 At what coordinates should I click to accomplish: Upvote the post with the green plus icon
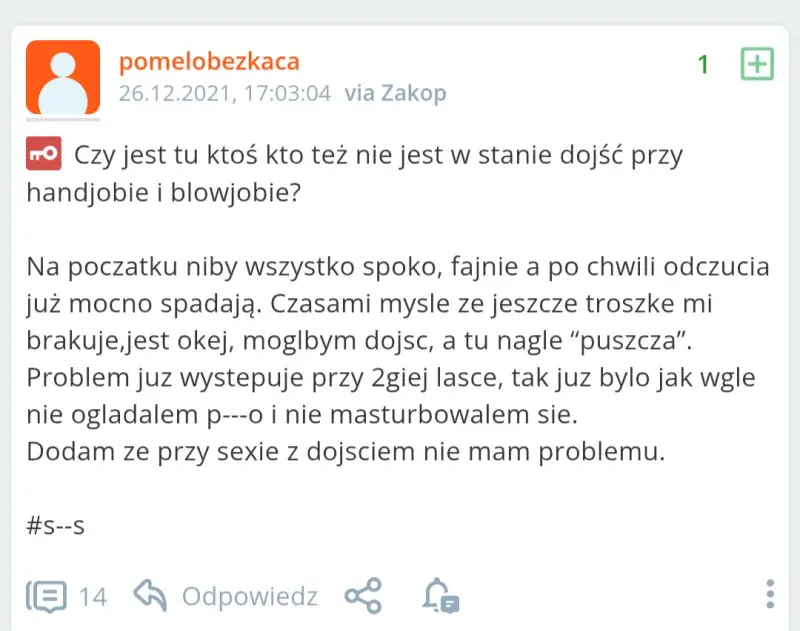point(757,64)
